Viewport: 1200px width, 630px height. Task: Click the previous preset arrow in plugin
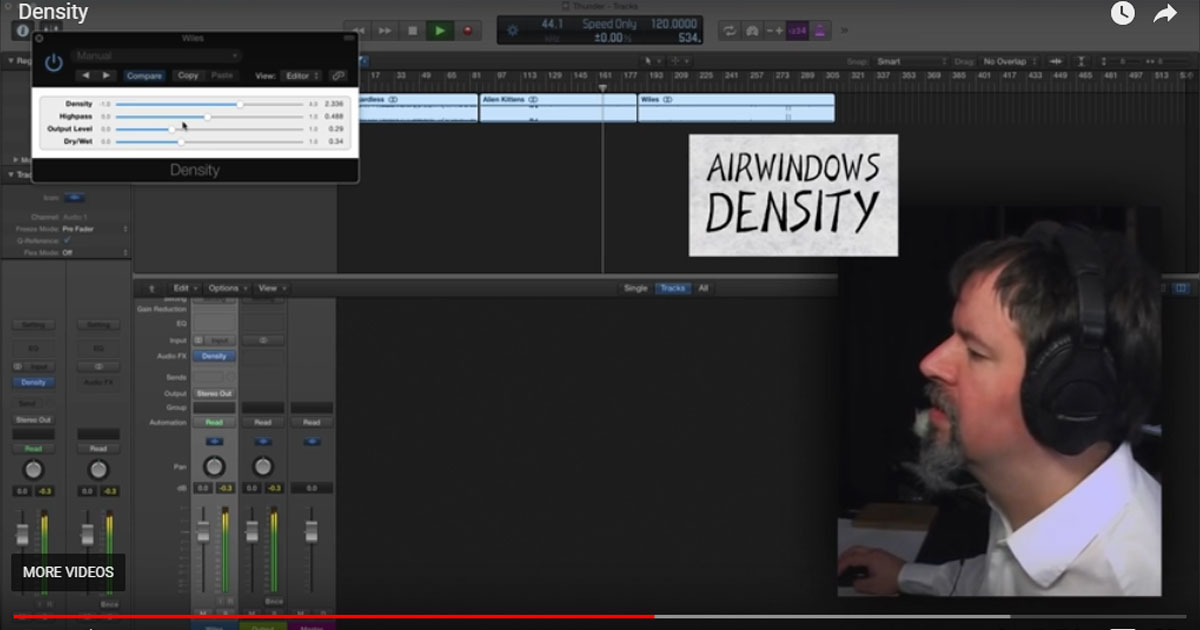coord(85,75)
